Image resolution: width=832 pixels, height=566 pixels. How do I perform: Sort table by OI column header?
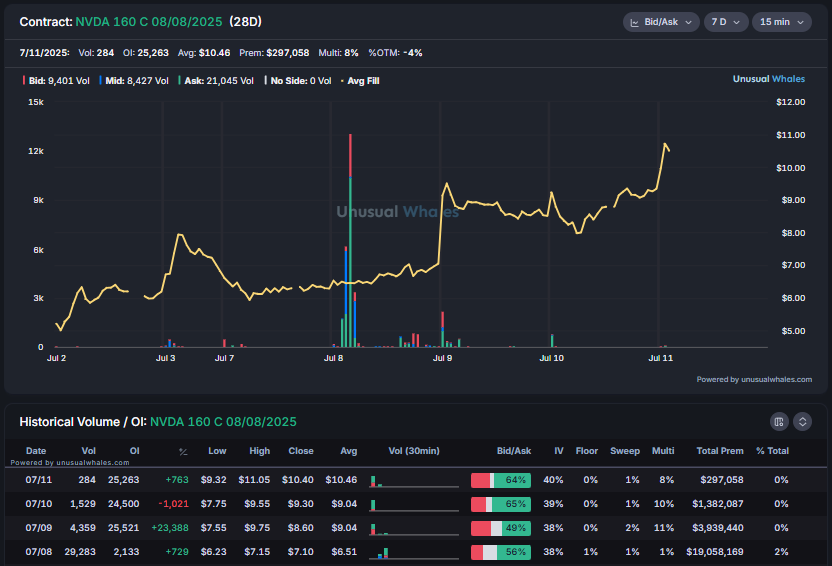pos(135,451)
